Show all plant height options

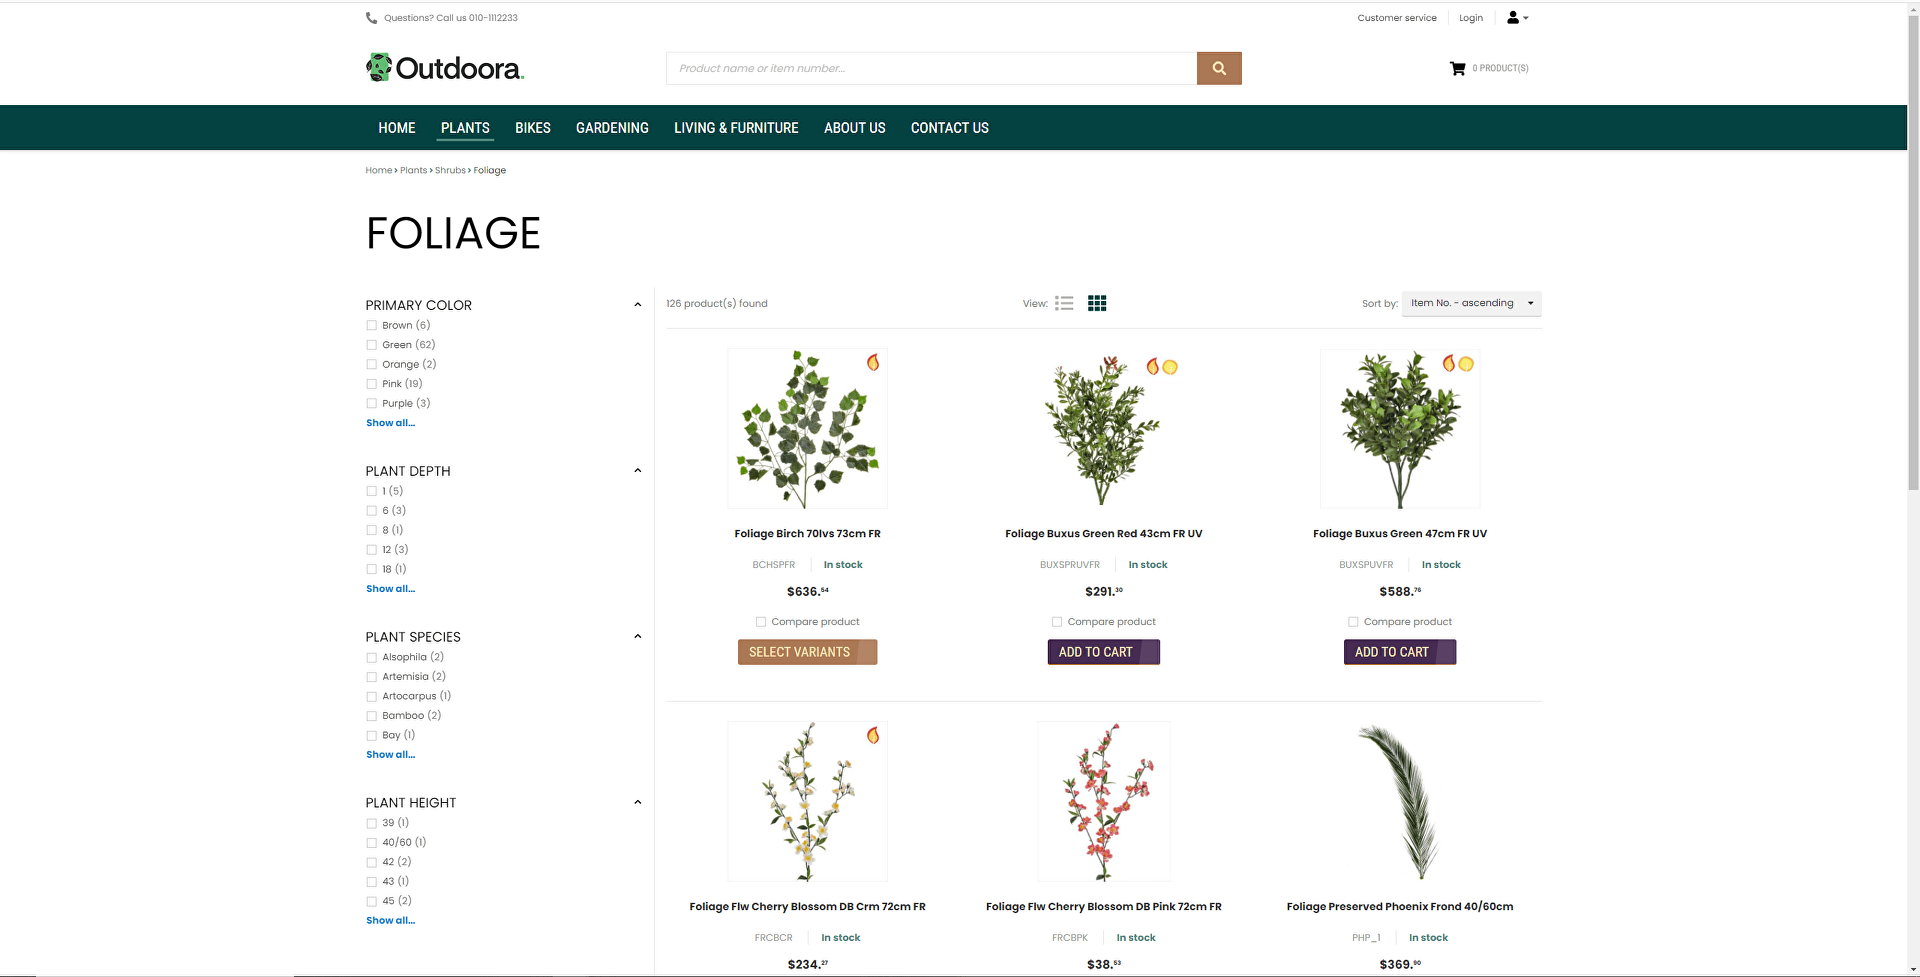tap(390, 921)
